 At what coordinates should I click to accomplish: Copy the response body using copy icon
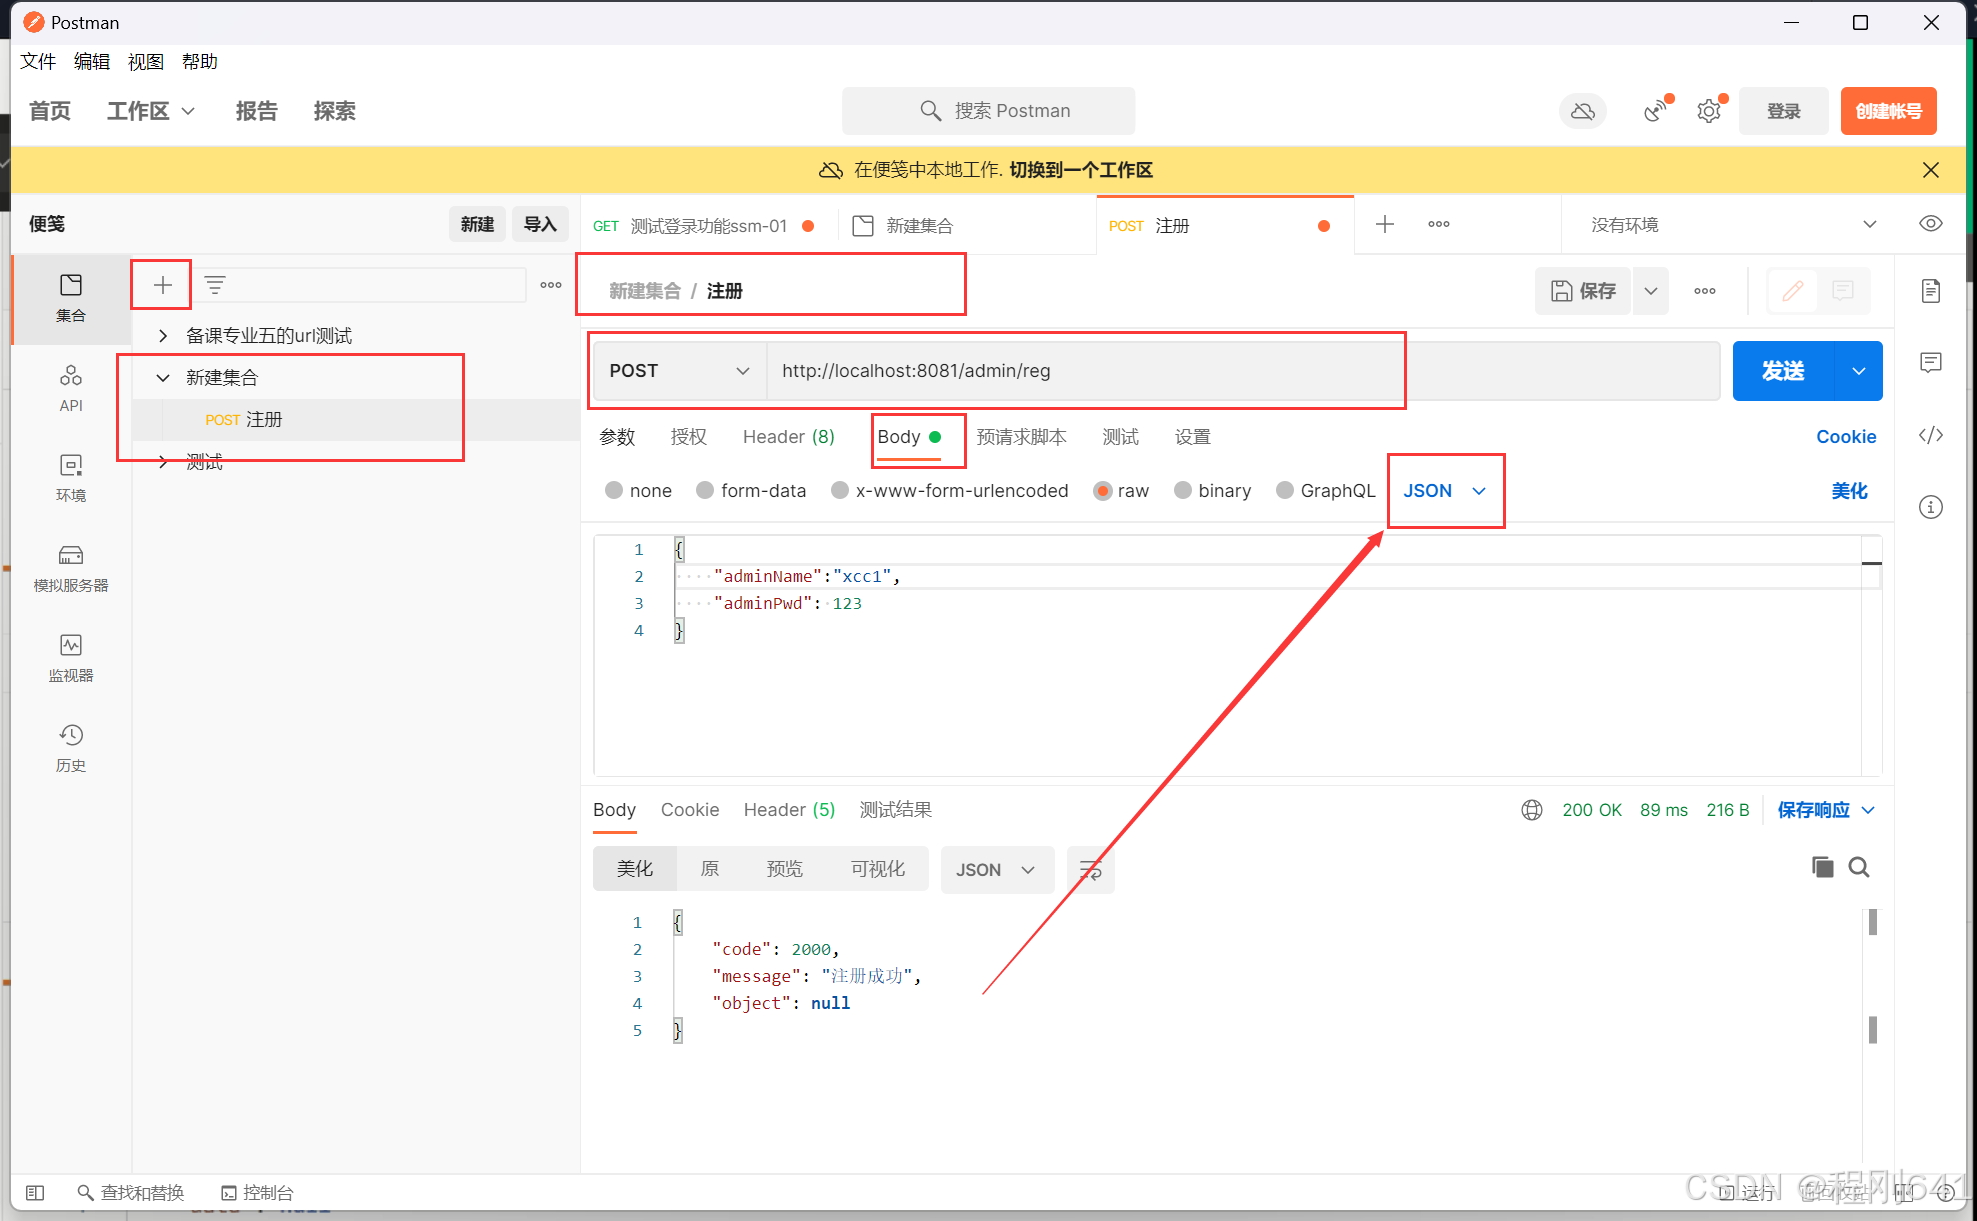[1822, 867]
